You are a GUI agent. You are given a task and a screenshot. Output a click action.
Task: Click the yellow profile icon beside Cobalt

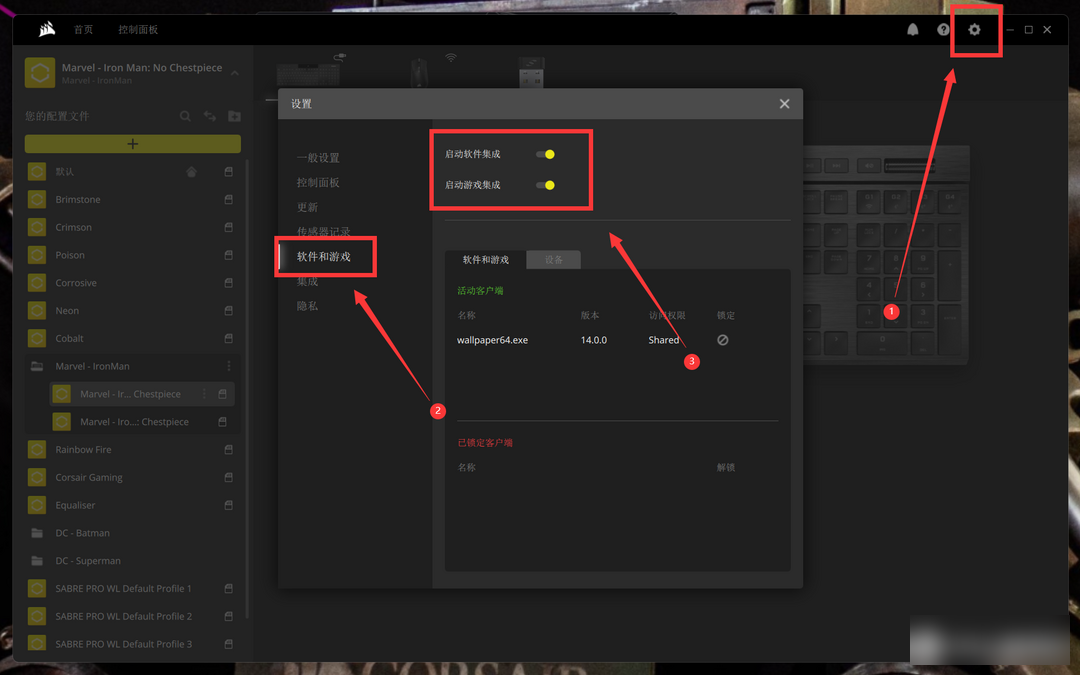pyautogui.click(x=37, y=338)
